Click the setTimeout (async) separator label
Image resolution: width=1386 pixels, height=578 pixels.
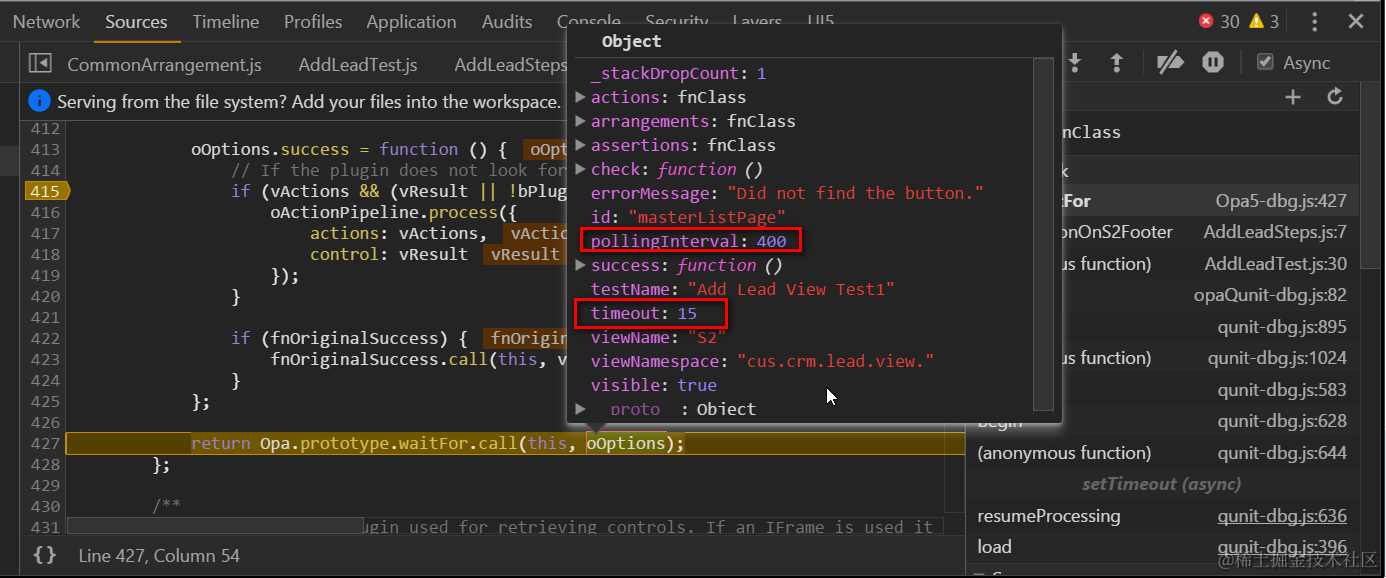tap(1162, 484)
